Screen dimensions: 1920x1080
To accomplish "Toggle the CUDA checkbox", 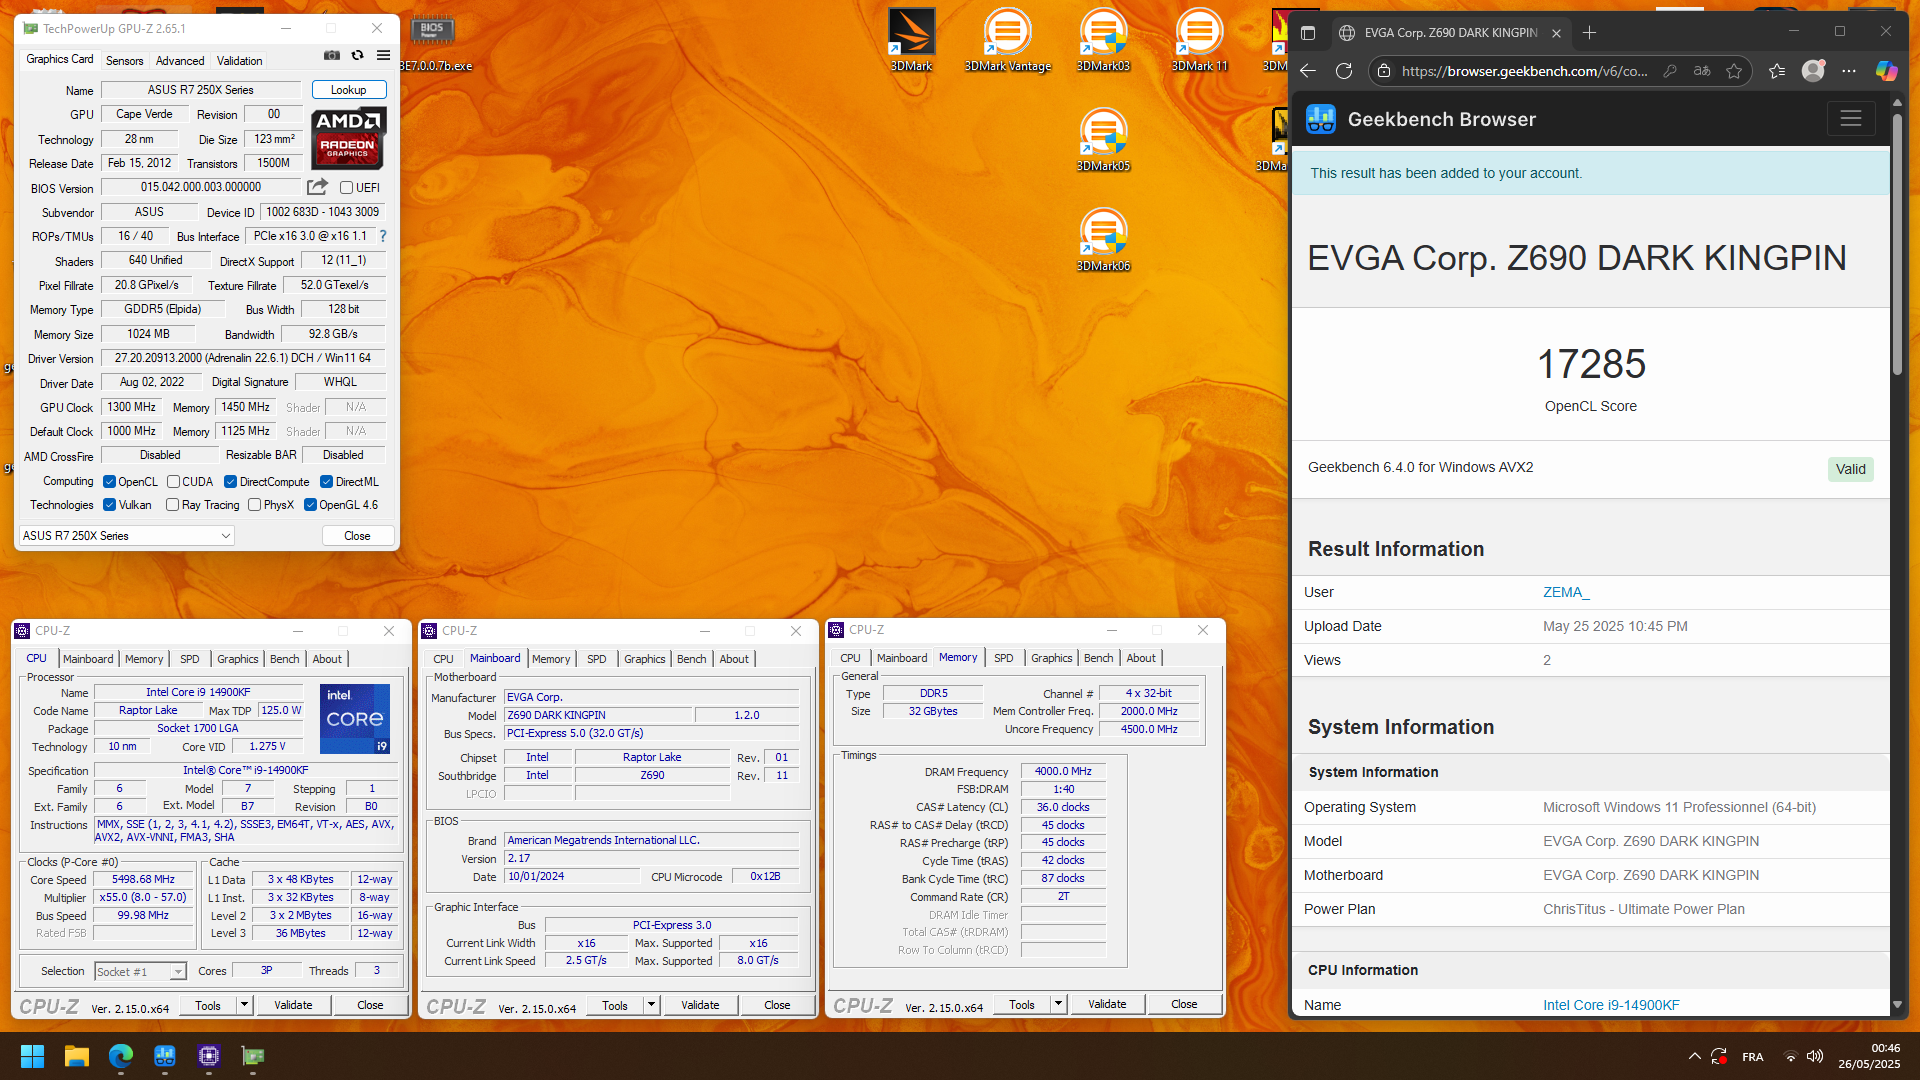I will [x=173, y=481].
